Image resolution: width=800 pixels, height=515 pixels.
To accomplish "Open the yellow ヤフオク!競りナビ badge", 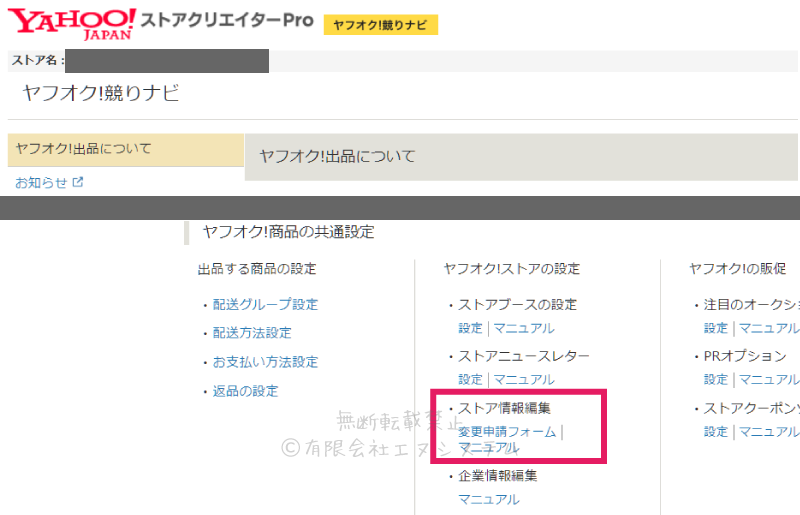I will (381, 24).
